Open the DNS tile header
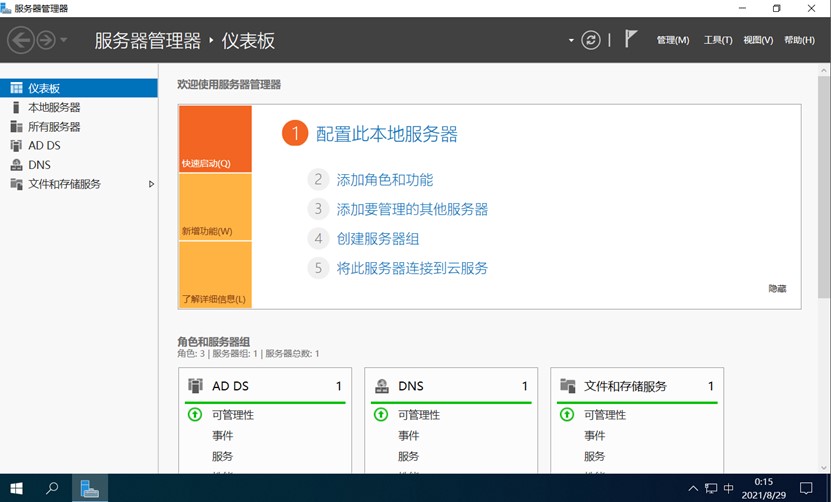831x502 pixels. [x=451, y=386]
